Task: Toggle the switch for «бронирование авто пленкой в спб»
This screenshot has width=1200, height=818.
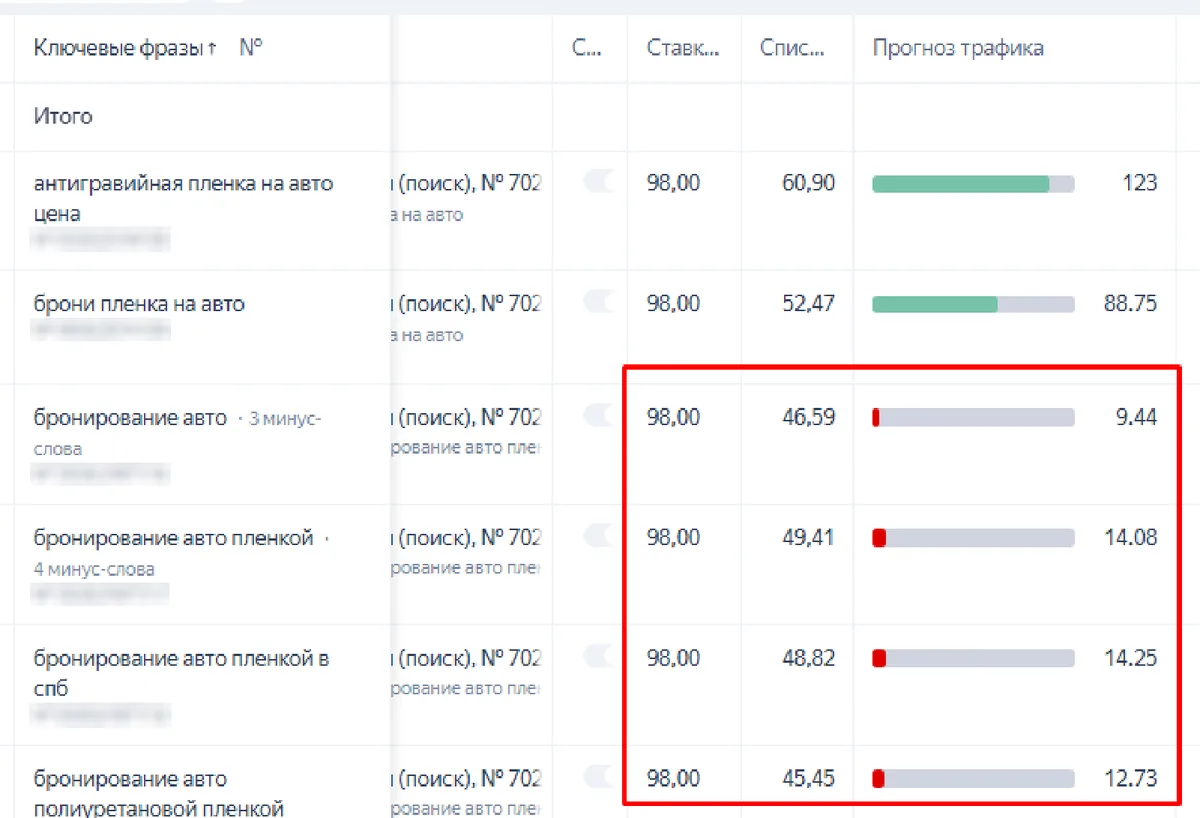Action: pos(598,656)
